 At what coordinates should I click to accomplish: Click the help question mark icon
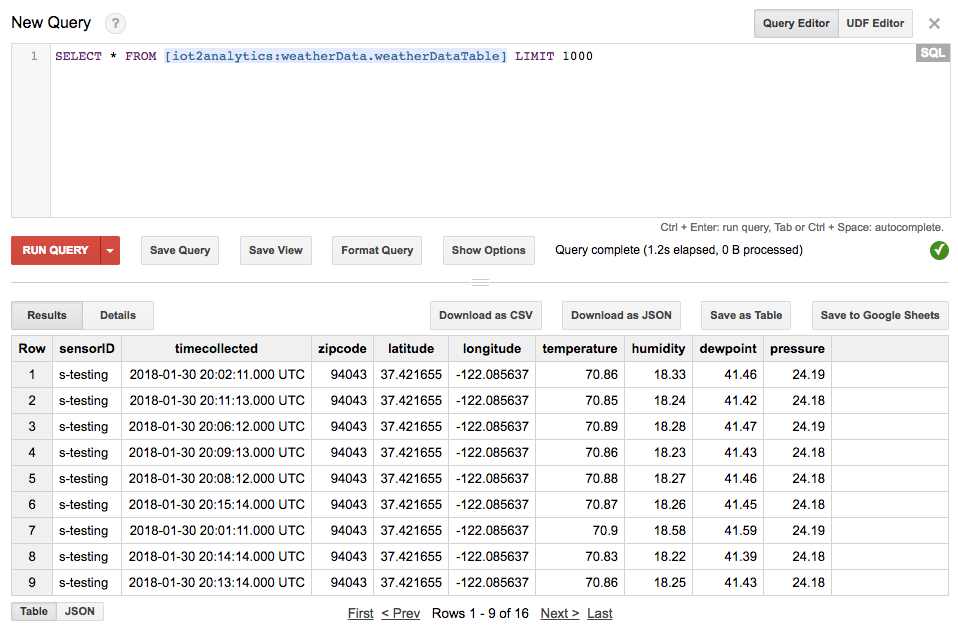pos(115,24)
